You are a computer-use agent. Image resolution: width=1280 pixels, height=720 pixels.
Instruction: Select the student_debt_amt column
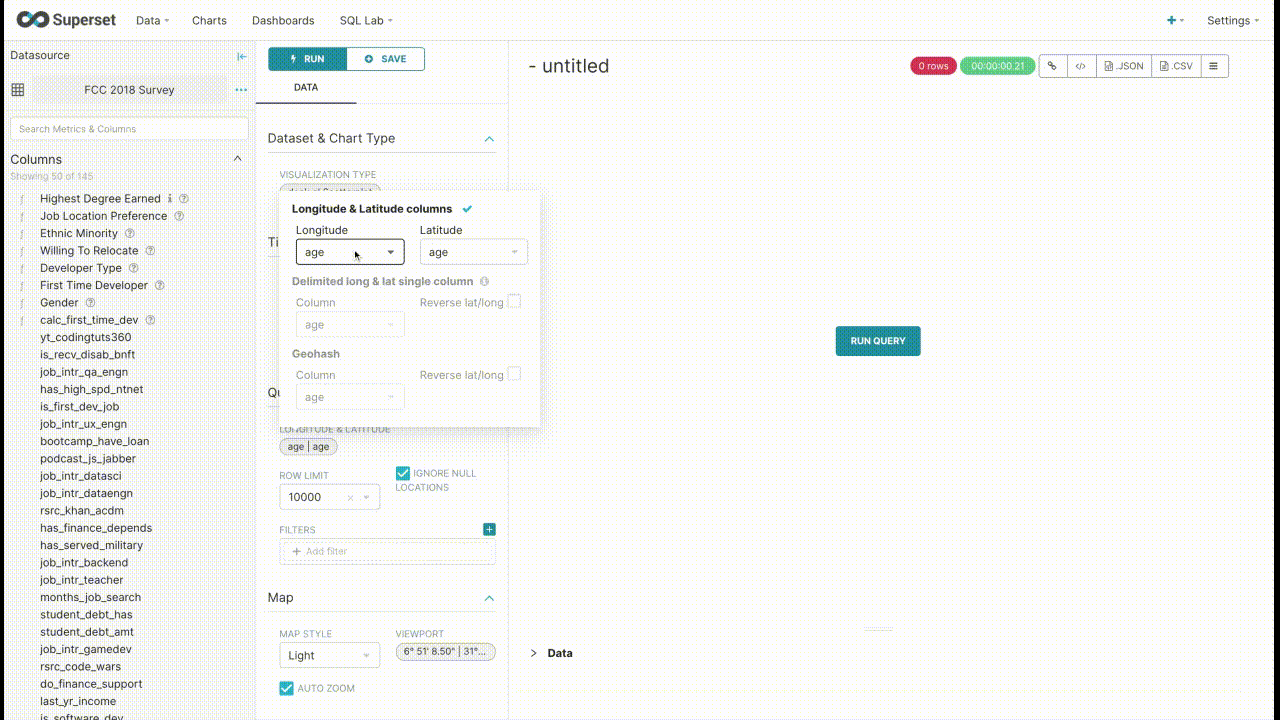[87, 632]
